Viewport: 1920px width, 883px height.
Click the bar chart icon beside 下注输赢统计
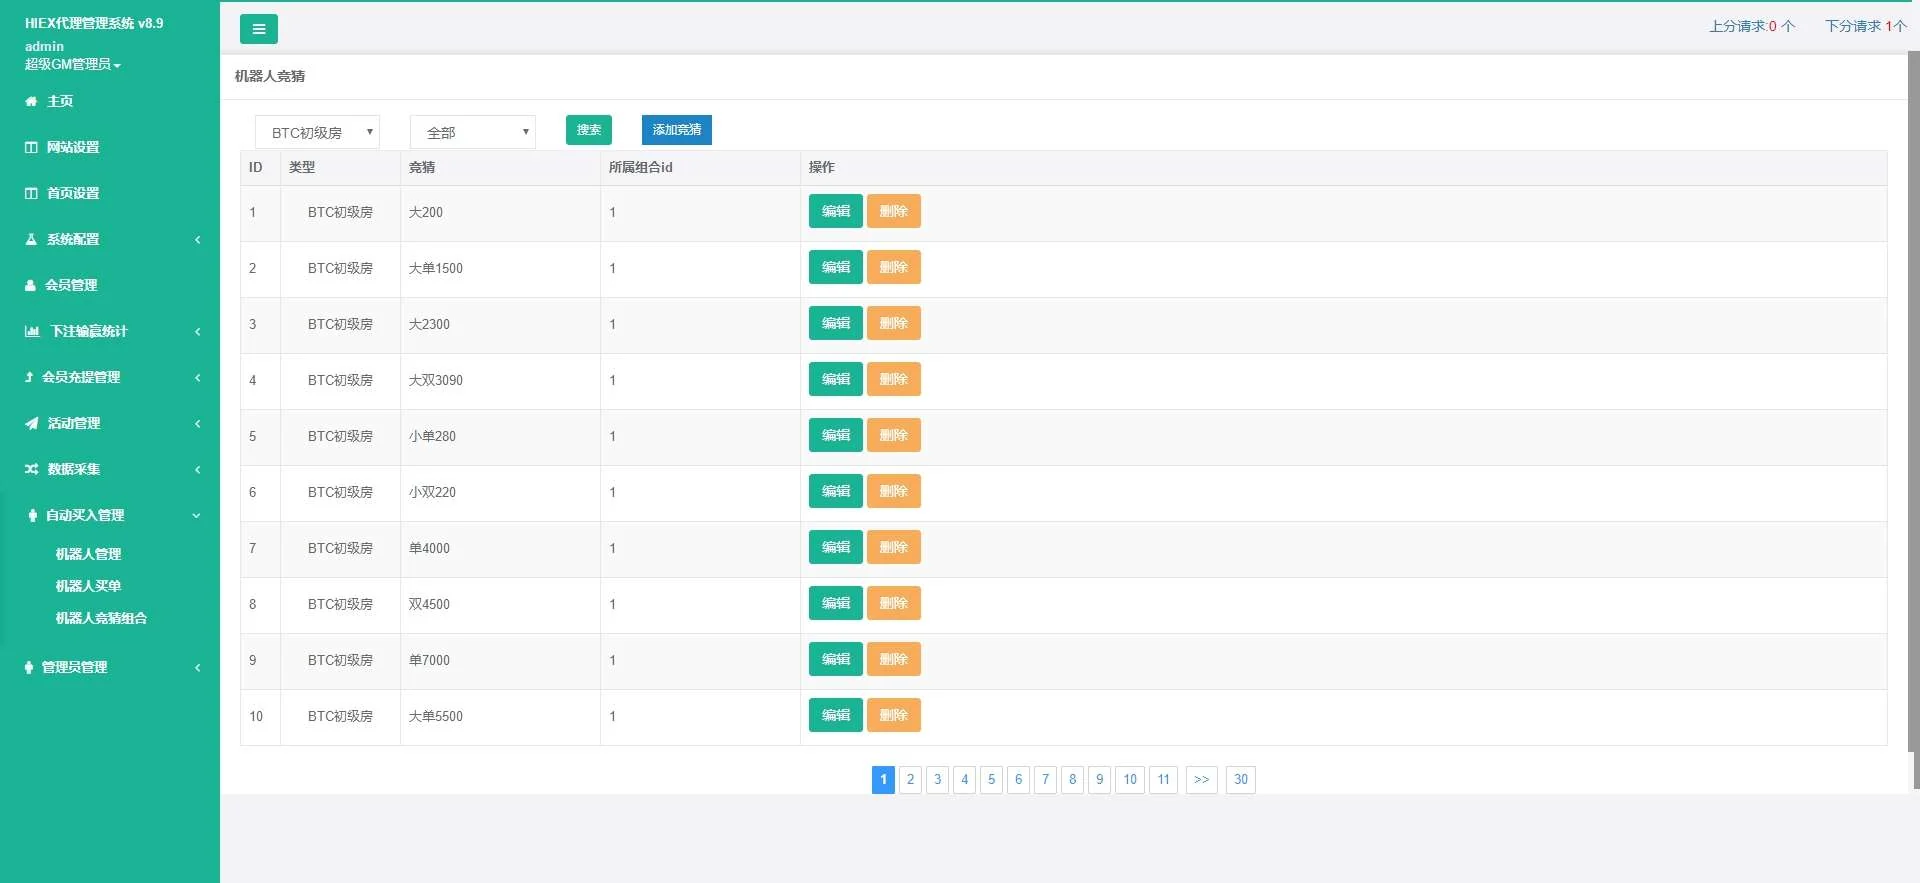[x=32, y=331]
